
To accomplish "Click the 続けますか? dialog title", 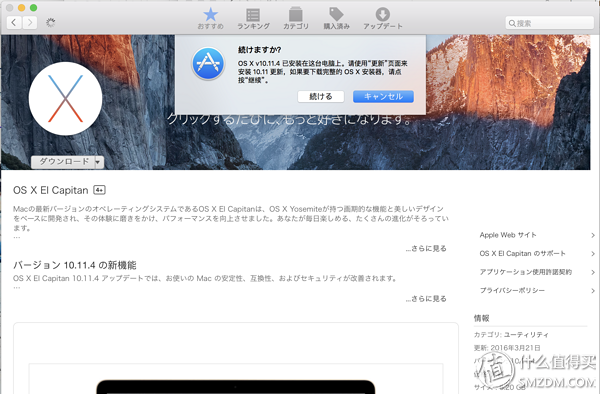I will tap(259, 50).
